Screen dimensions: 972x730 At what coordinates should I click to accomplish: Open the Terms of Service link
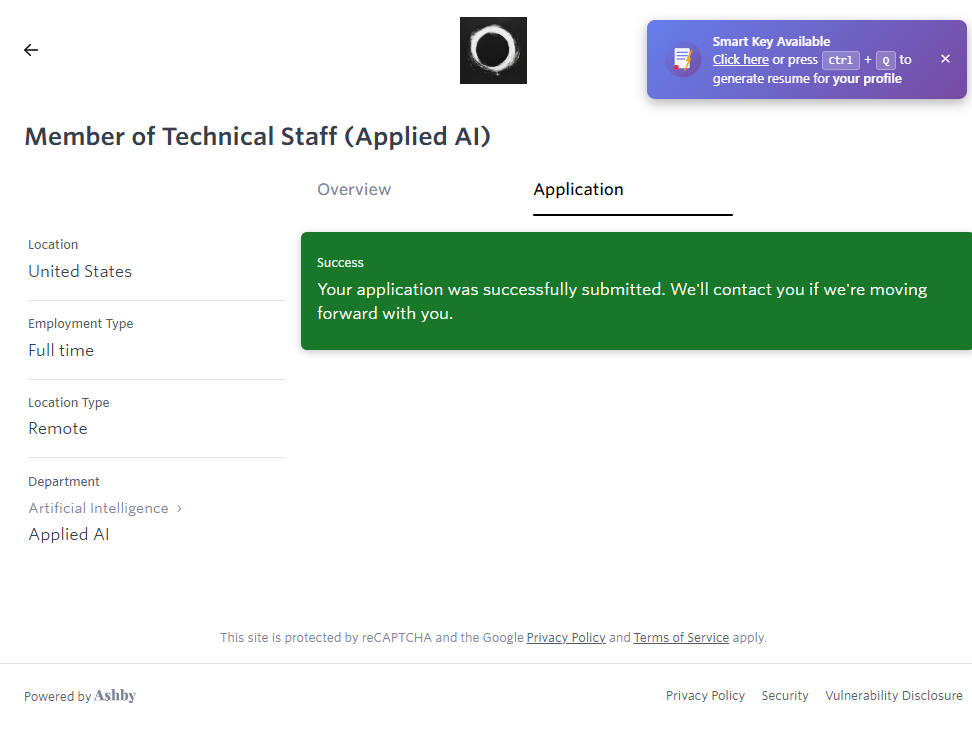tap(681, 637)
